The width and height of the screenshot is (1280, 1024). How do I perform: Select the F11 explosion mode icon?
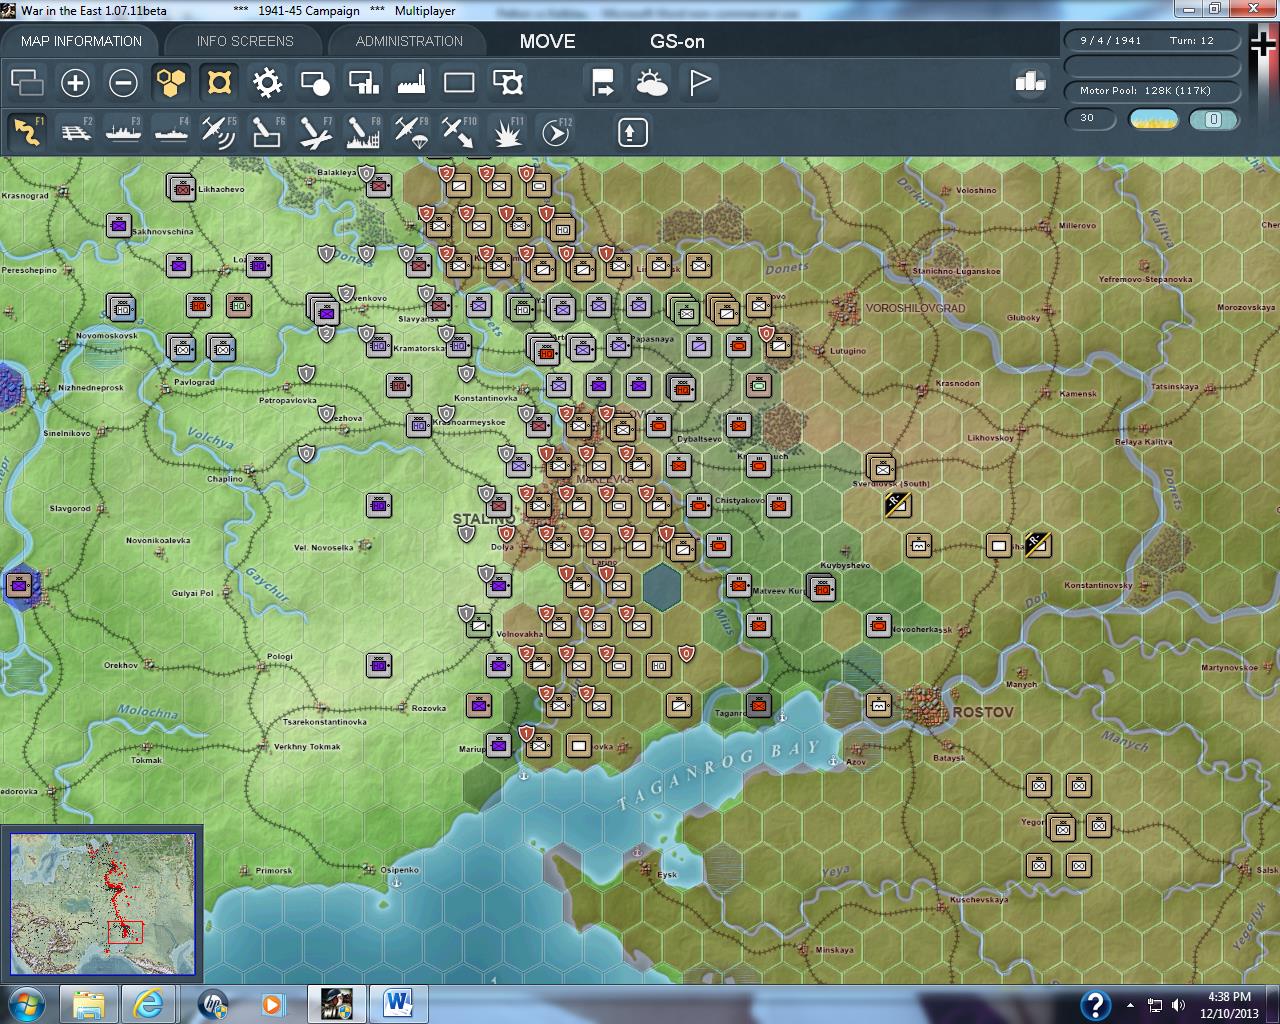[x=508, y=132]
